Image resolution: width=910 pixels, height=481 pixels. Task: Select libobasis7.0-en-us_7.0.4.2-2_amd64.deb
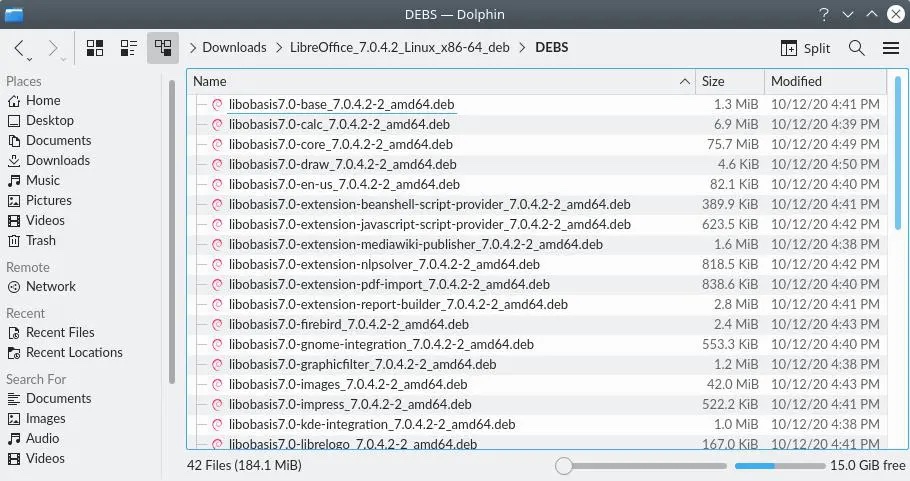coord(344,185)
